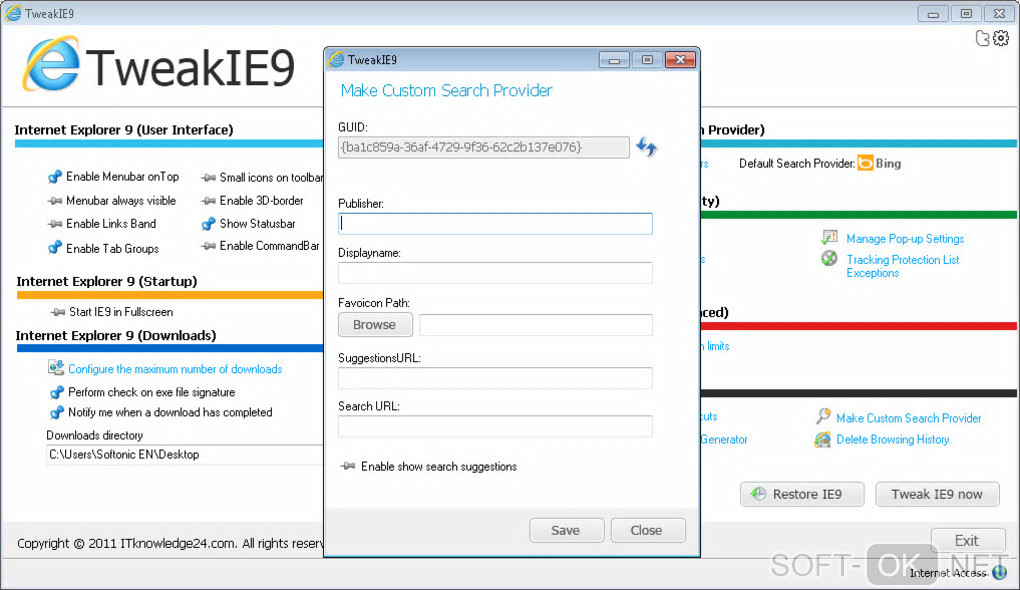Open Tracking Protection List Exceptions link
Screen dimensions: 1020x590
(x=903, y=266)
